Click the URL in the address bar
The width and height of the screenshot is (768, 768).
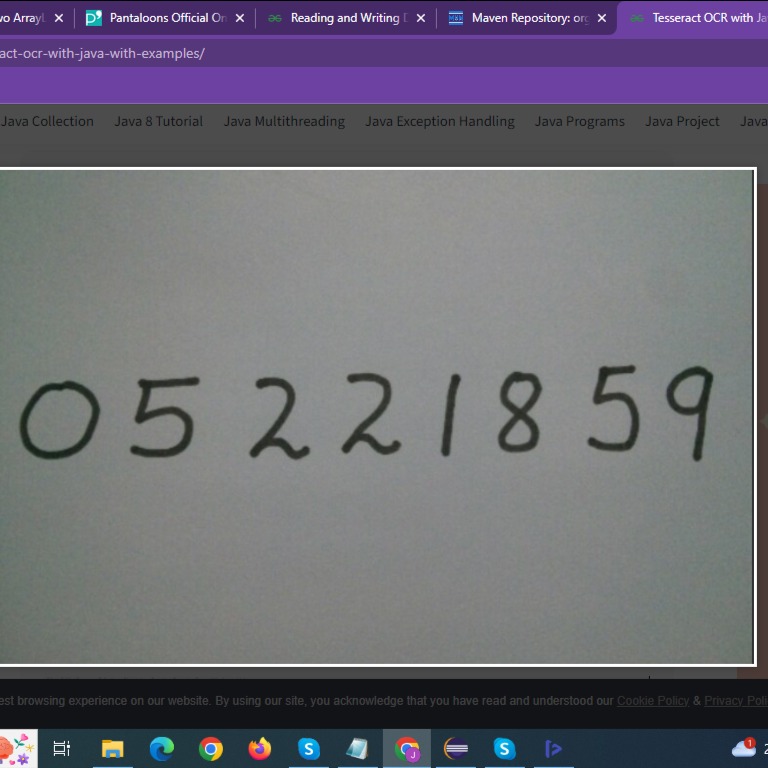coord(102,53)
